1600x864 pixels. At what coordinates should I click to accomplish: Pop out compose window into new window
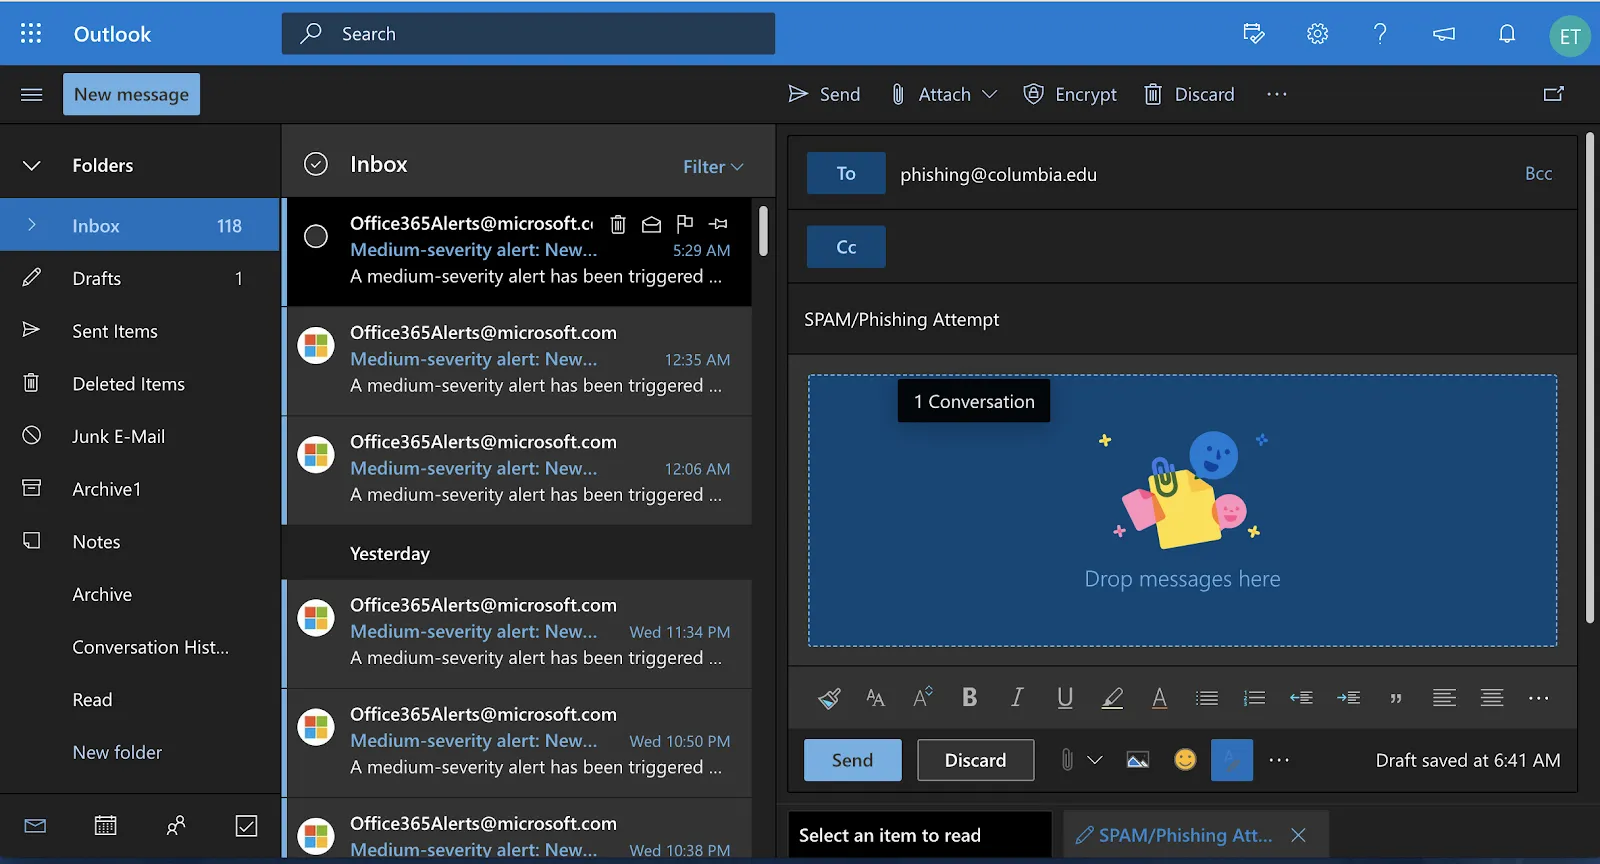(1553, 94)
